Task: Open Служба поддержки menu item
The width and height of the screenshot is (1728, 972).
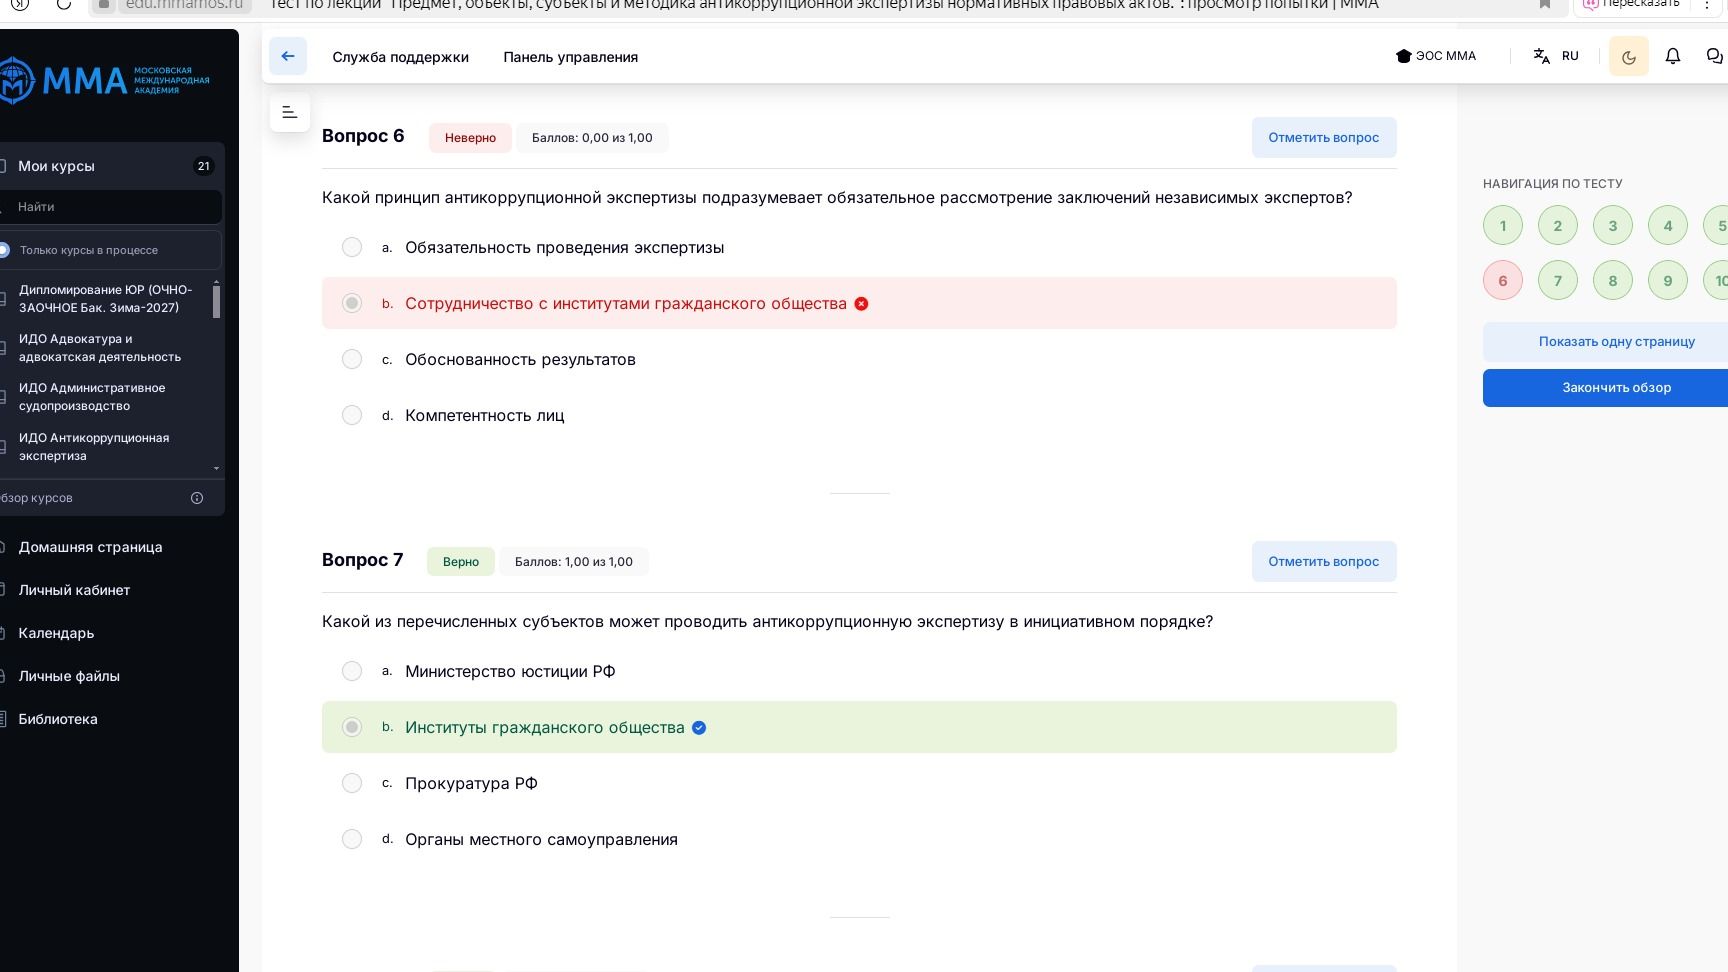Action: click(400, 57)
